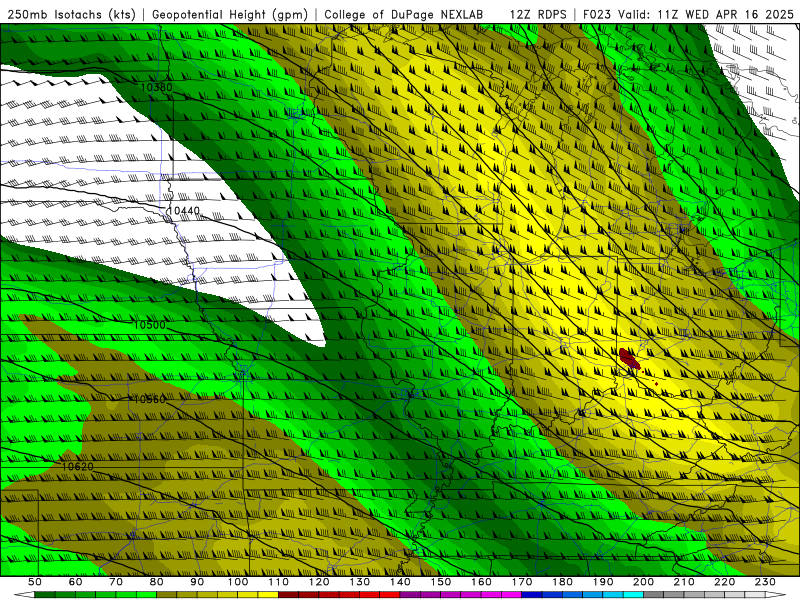Click the 200 value on the color scale

(644, 582)
